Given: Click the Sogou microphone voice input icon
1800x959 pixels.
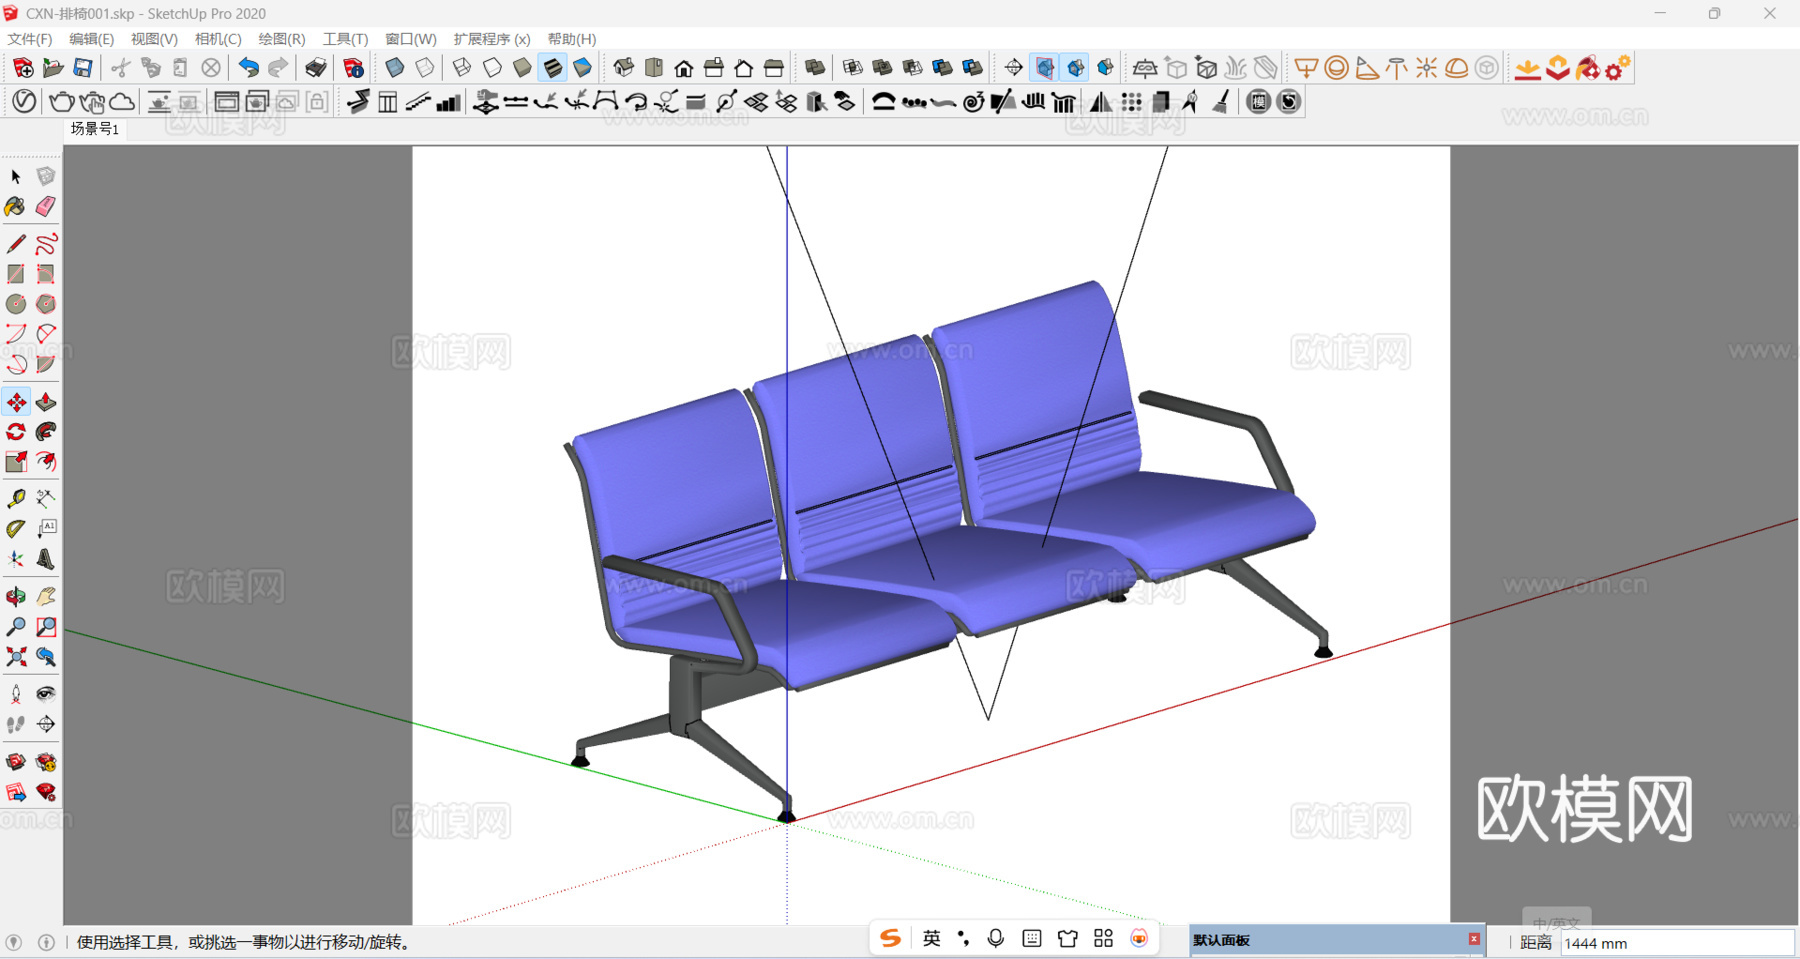Looking at the screenshot, I should 995,938.
